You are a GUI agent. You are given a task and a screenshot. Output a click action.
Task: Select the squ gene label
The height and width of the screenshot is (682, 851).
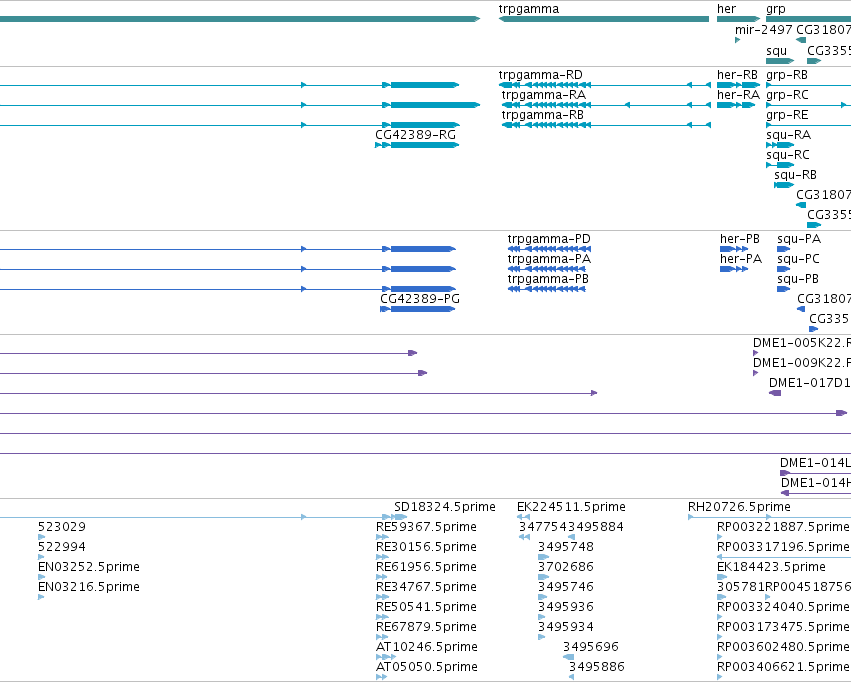pos(777,51)
